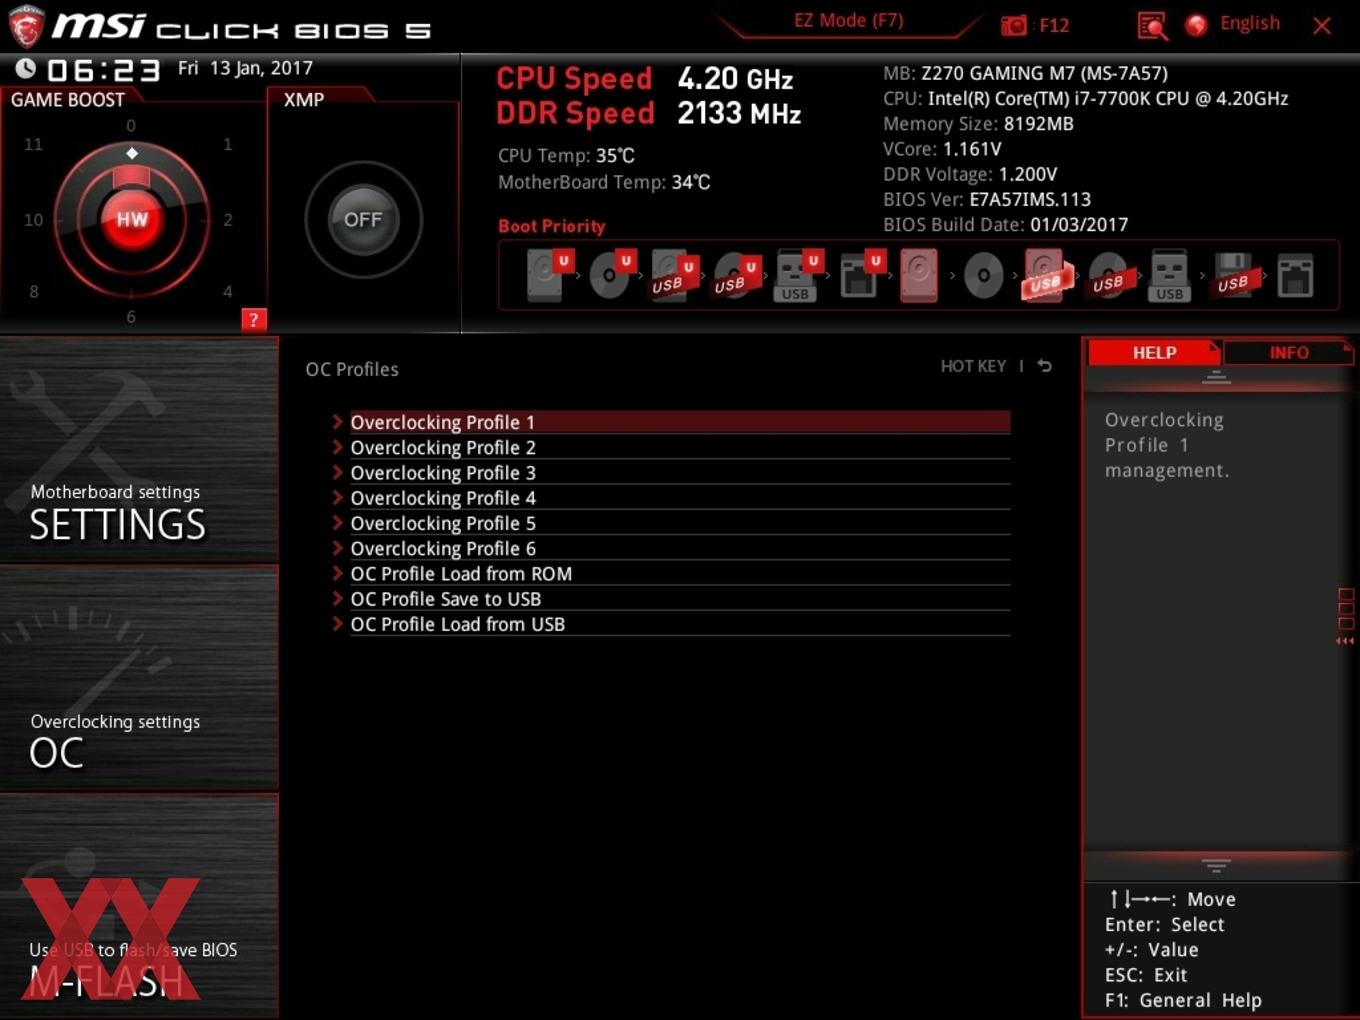The width and height of the screenshot is (1360, 1020).
Task: Select the UEFI CD/DVD boot device icon
Action: (x=612, y=275)
